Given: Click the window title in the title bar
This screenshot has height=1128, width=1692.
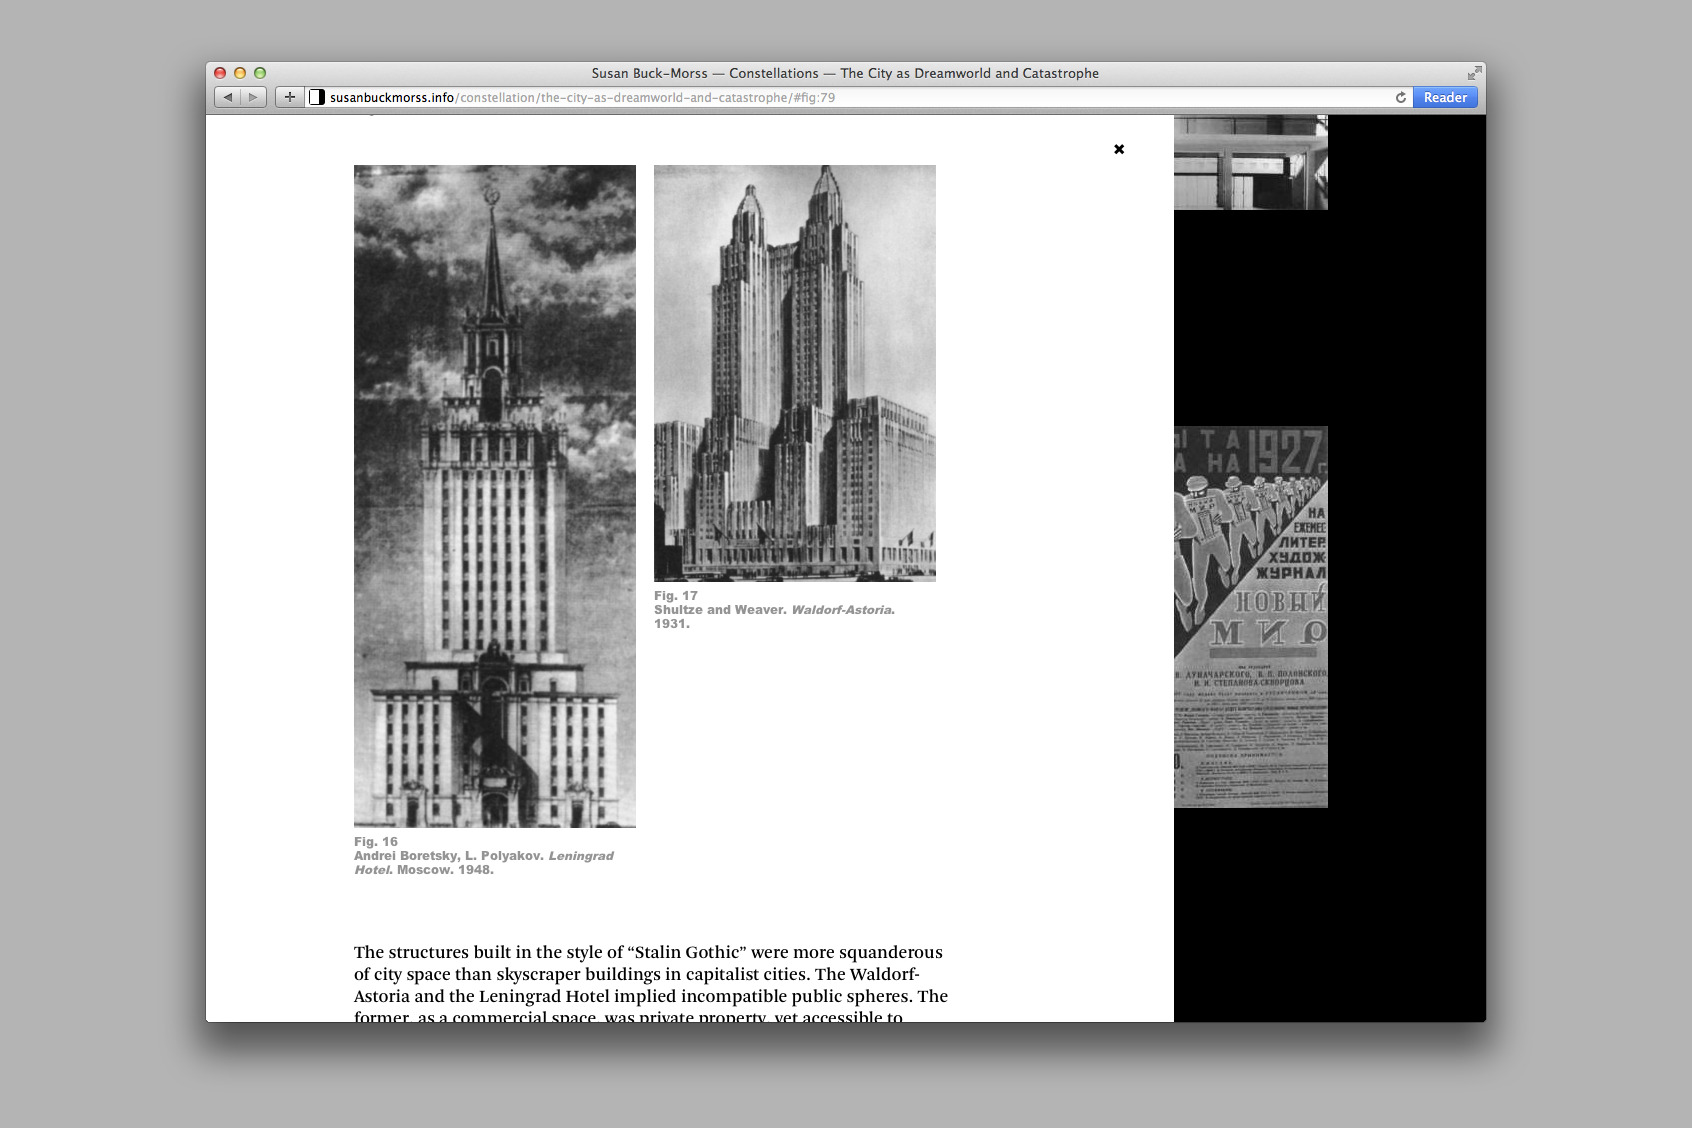Looking at the screenshot, I should (x=845, y=73).
